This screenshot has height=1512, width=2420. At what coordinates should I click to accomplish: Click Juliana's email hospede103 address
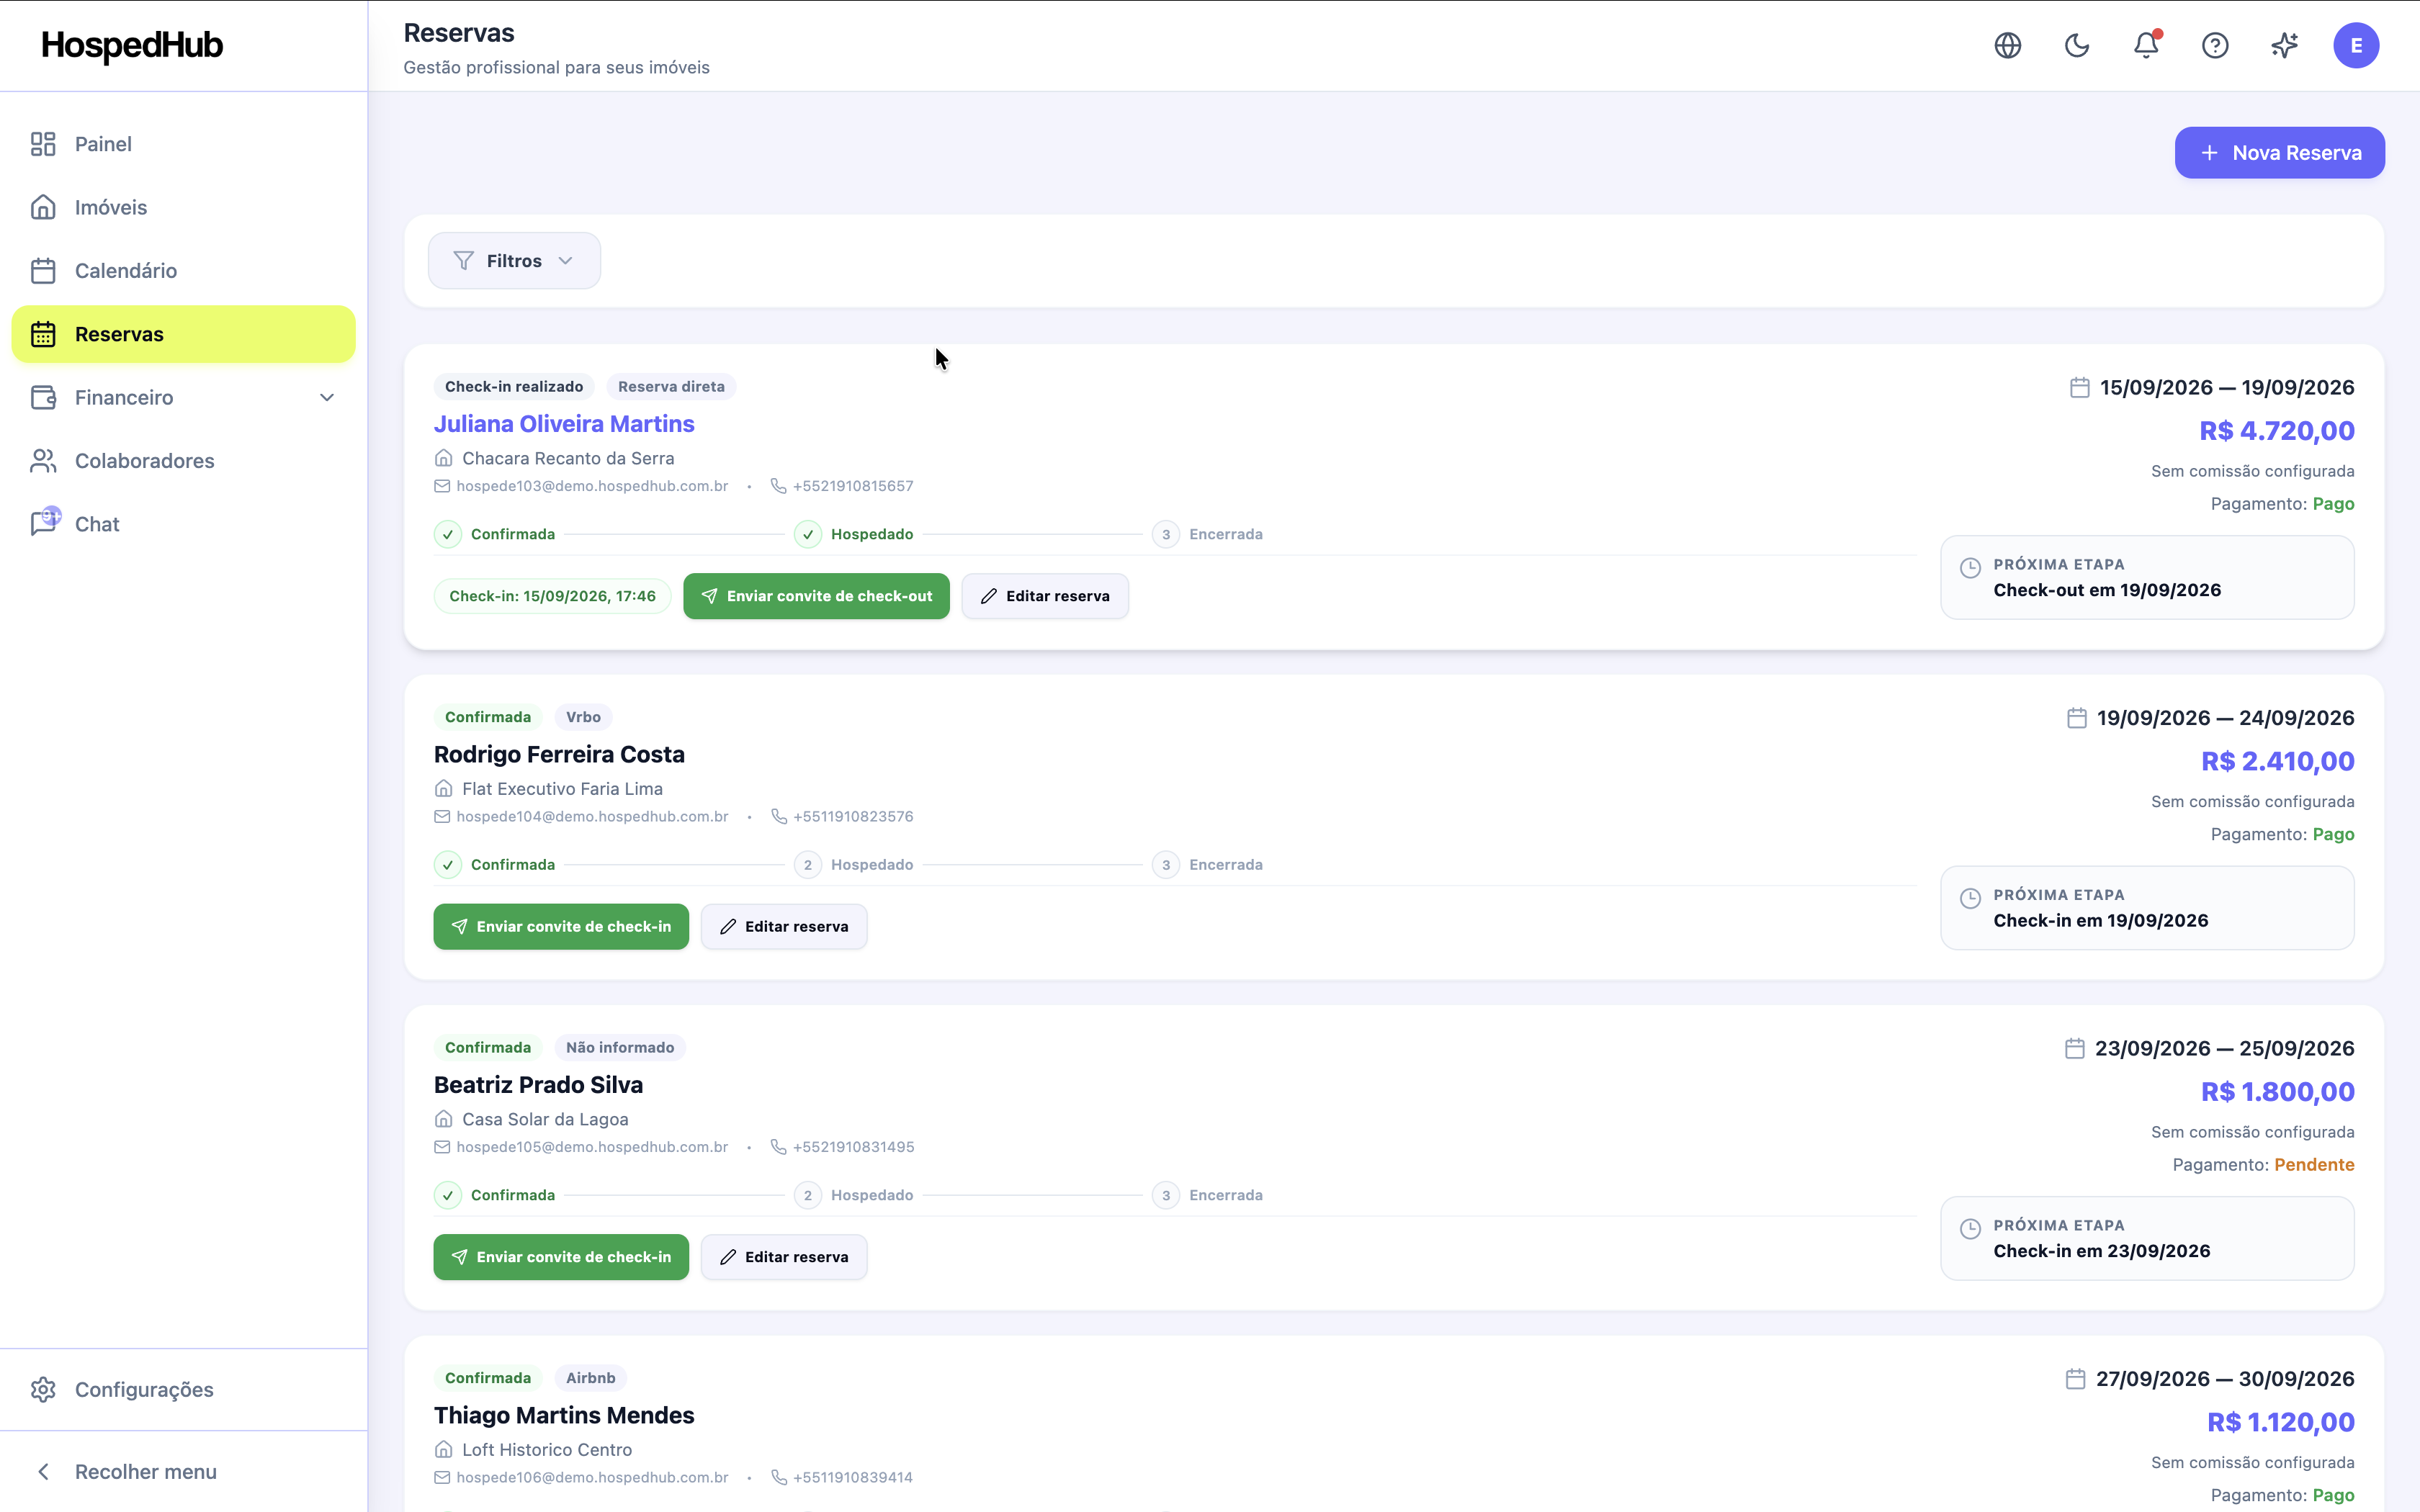coord(592,486)
